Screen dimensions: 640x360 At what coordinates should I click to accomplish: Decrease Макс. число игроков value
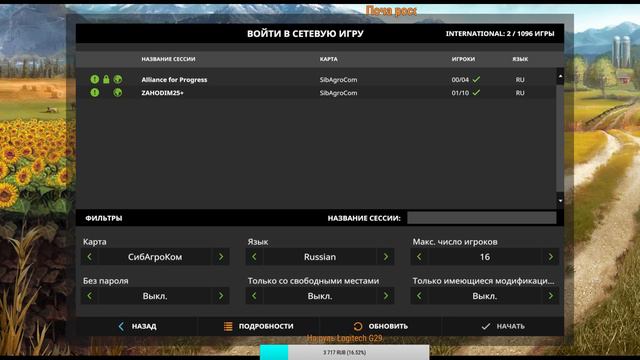(419, 257)
